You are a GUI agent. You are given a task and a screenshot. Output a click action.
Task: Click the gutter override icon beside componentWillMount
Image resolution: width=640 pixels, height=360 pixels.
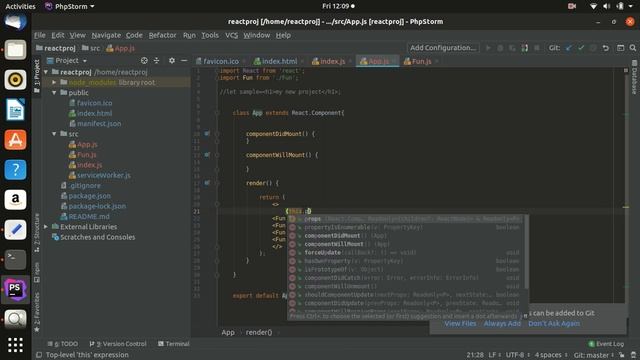point(207,155)
